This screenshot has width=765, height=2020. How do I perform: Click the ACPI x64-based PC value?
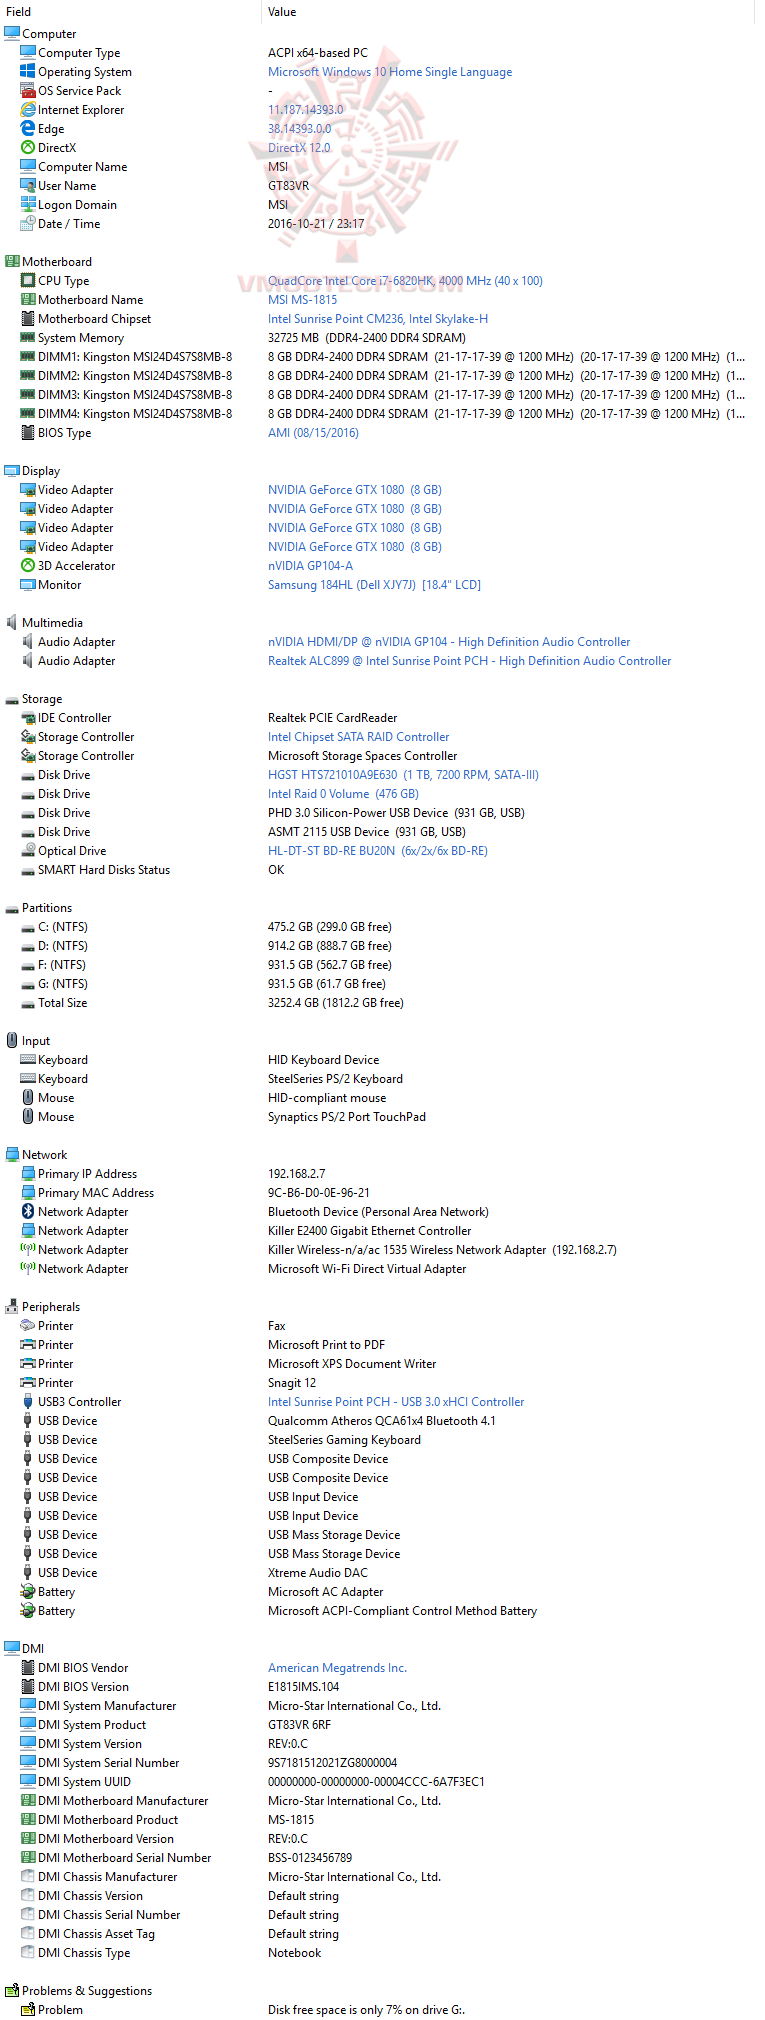(317, 53)
